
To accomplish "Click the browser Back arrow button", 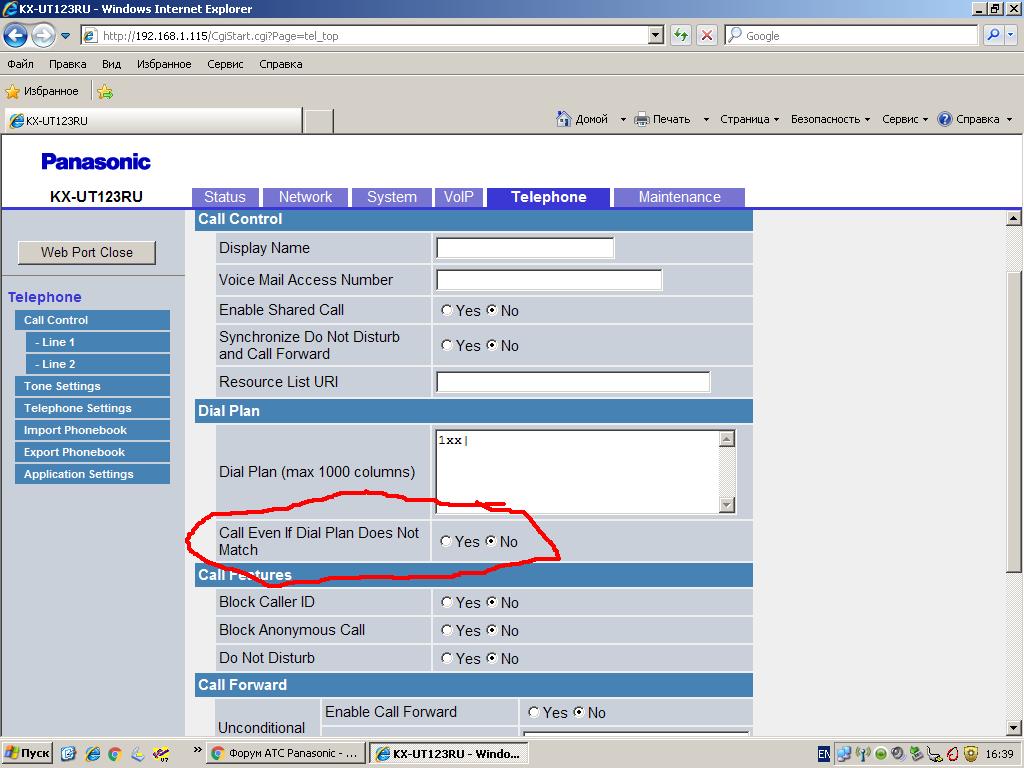I will point(16,35).
